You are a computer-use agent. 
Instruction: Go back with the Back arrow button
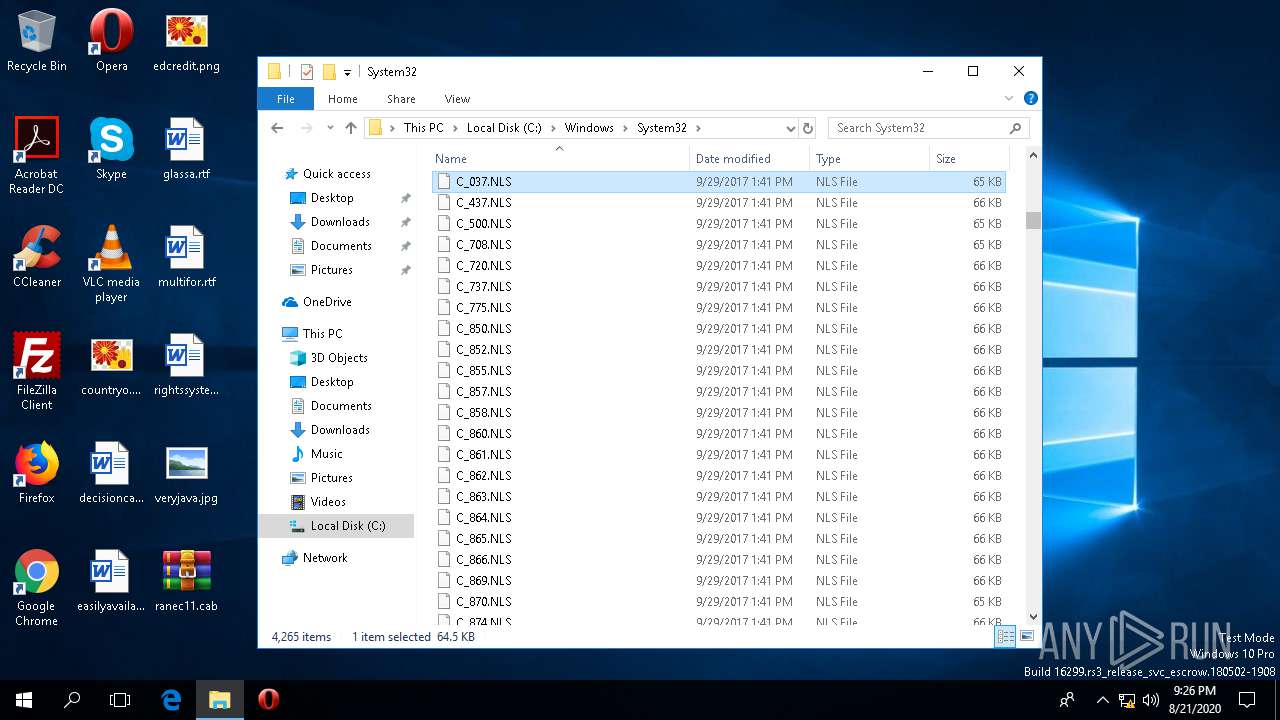[277, 128]
